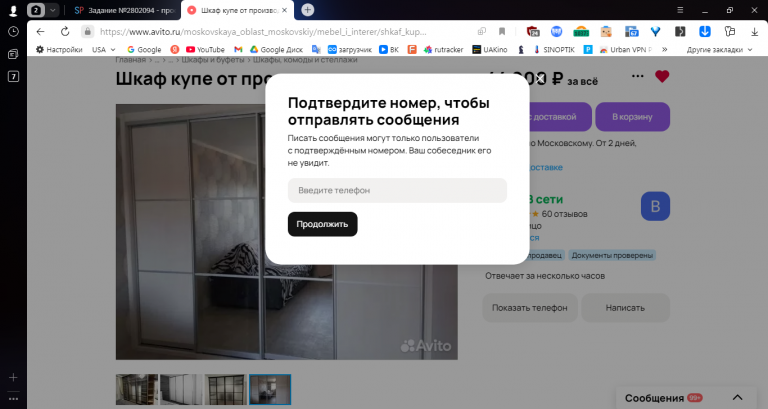Close the 'Шкаф купе' tab
Image resolution: width=768 pixels, height=409 pixels.
[x=285, y=10]
